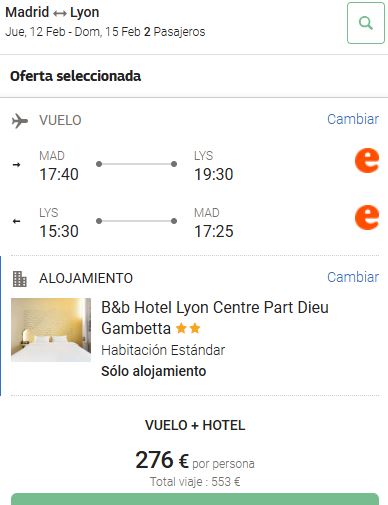Click the easyJet logo on outbound flight

click(x=367, y=161)
